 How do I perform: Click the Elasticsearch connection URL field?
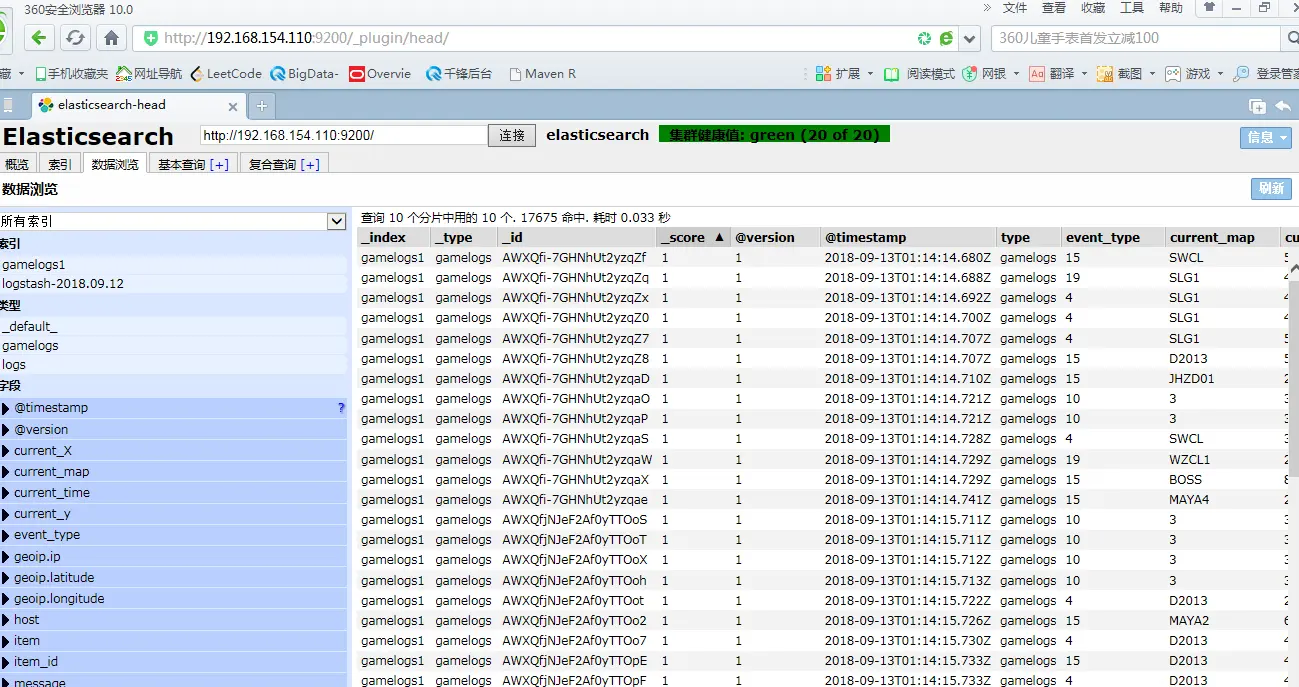point(343,135)
